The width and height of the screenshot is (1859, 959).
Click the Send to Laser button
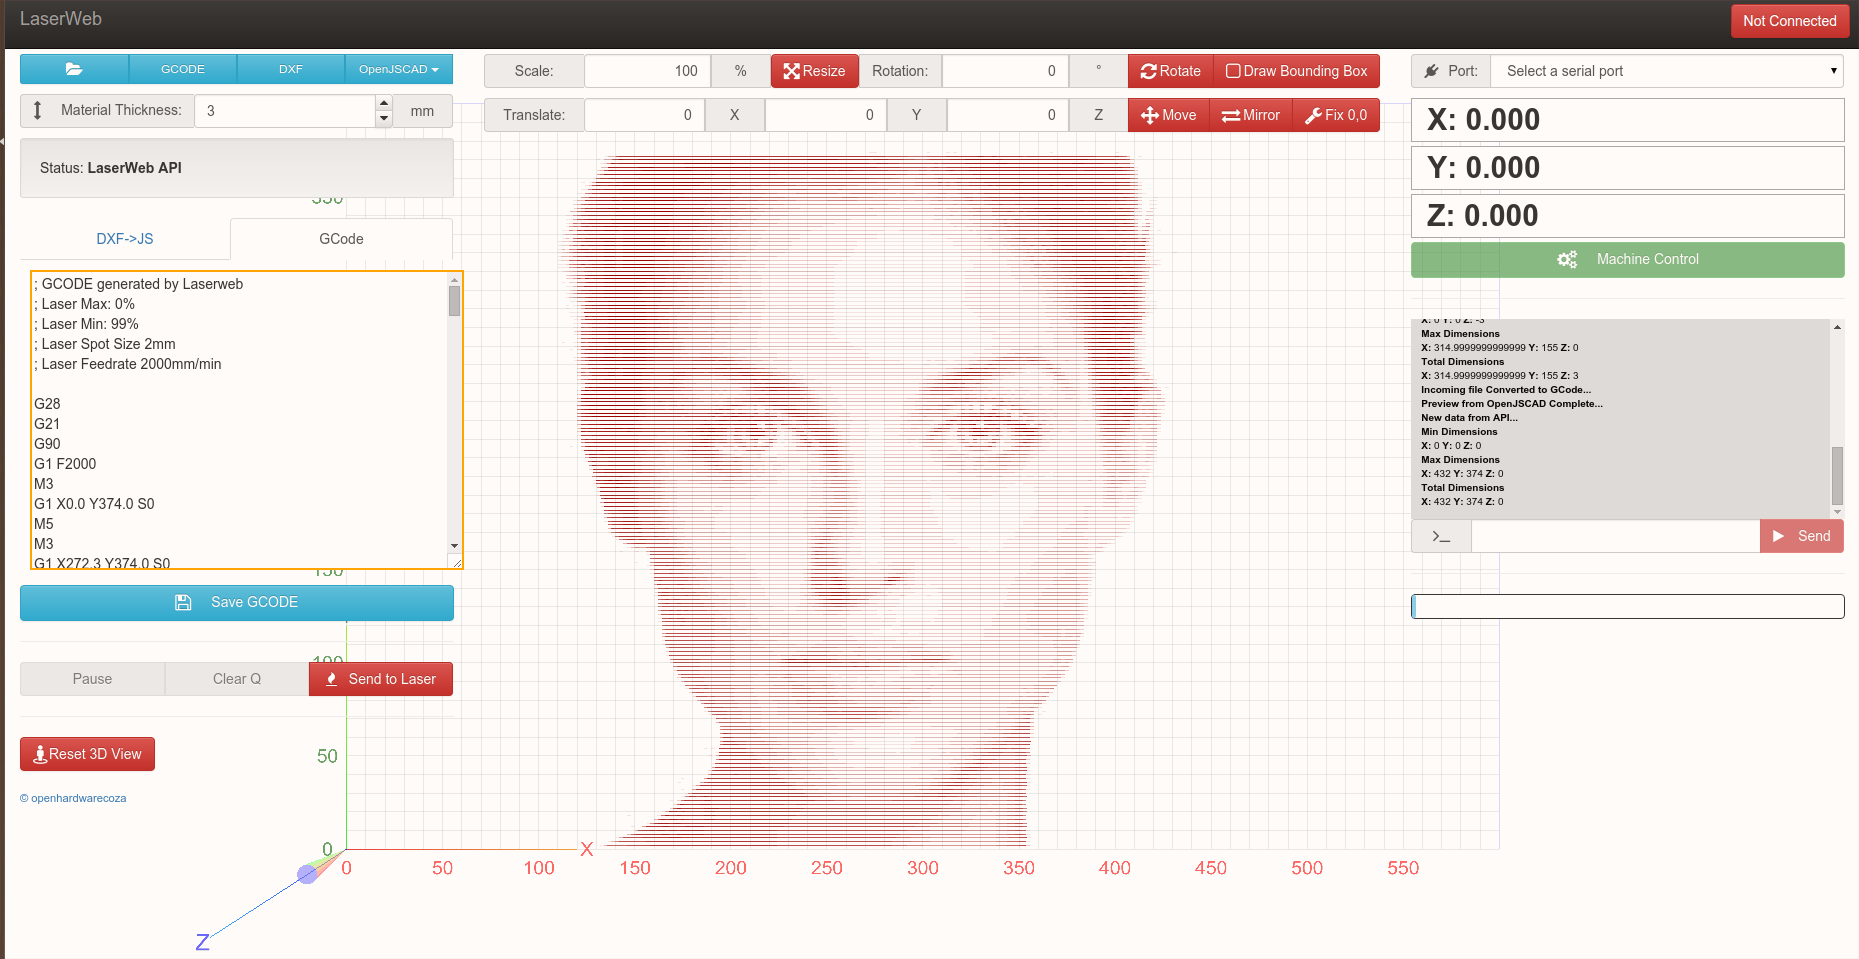(381, 679)
